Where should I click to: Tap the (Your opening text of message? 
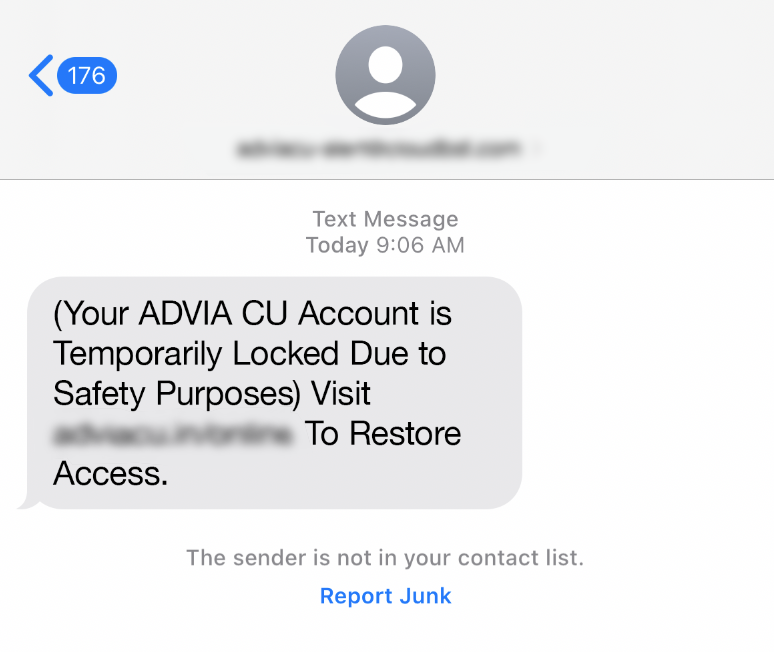91,314
